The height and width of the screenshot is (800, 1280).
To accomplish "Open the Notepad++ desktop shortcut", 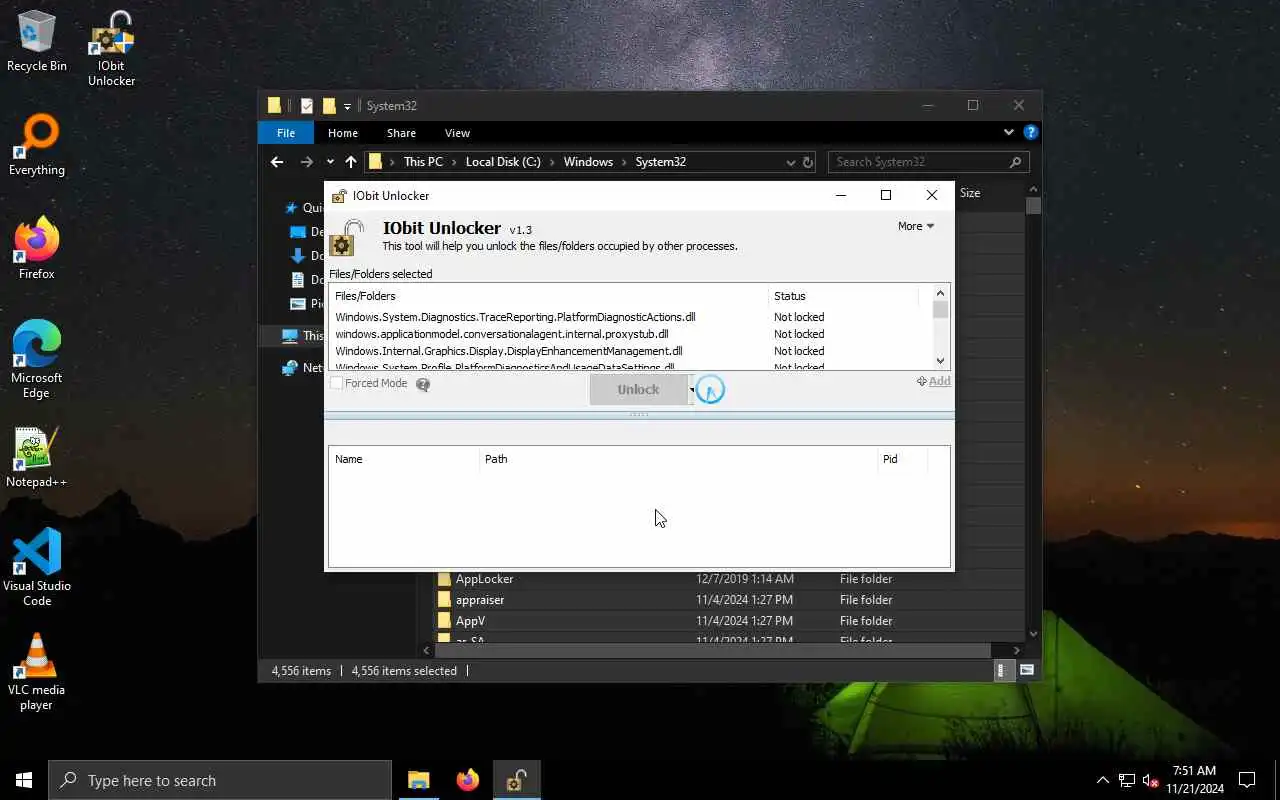I will tap(37, 457).
